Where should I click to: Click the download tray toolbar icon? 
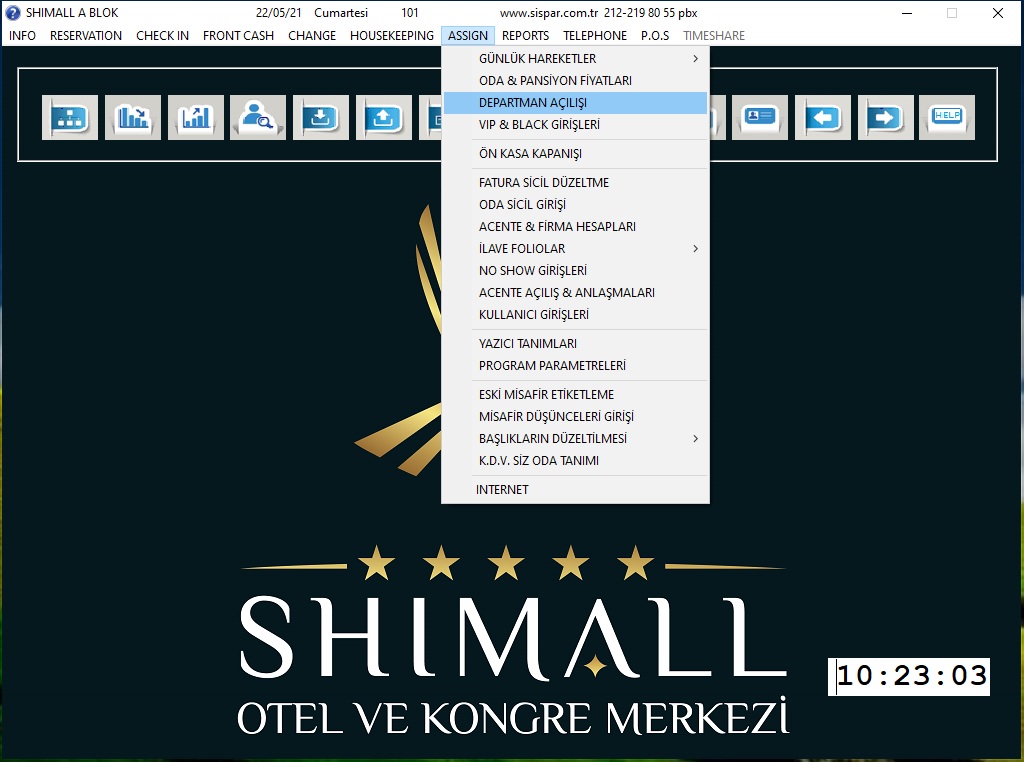[x=321, y=118]
